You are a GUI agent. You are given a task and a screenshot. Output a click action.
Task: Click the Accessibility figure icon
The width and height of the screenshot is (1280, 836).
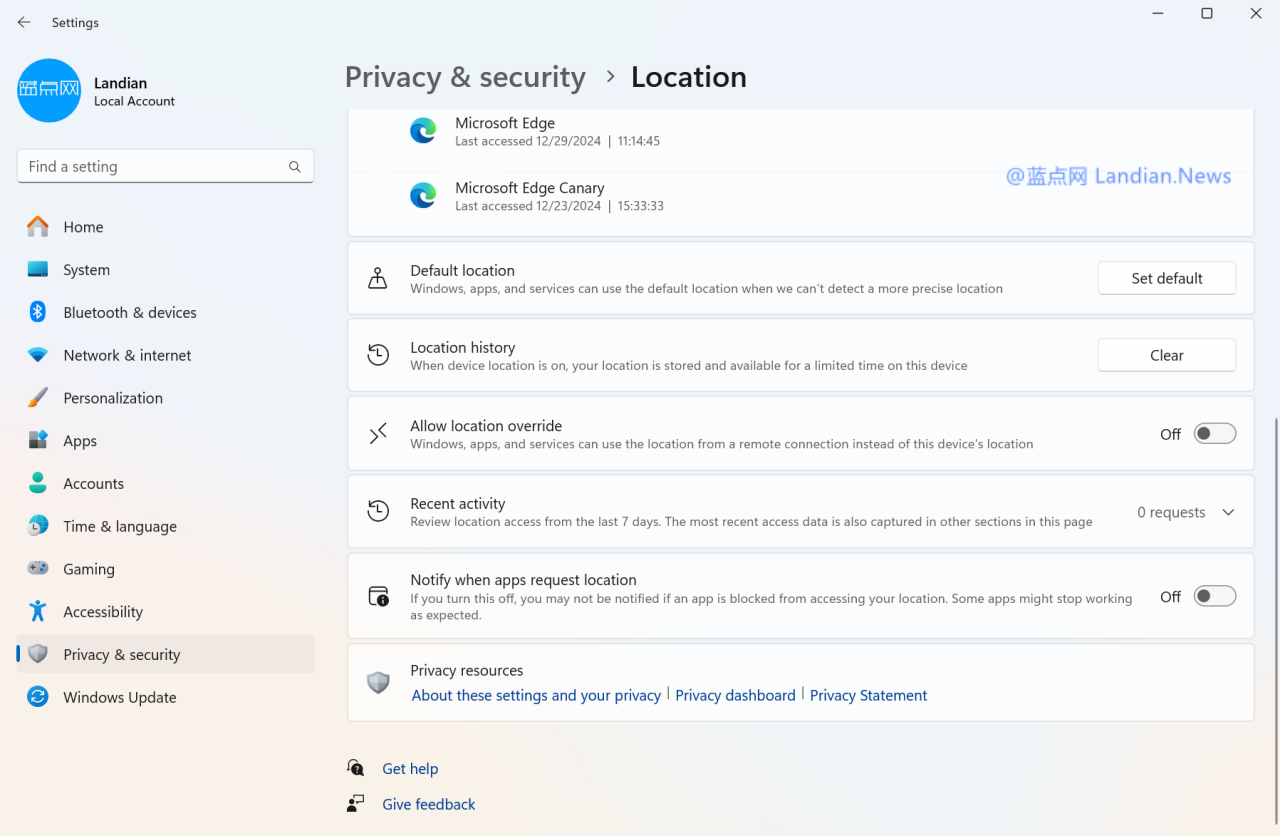(x=38, y=611)
